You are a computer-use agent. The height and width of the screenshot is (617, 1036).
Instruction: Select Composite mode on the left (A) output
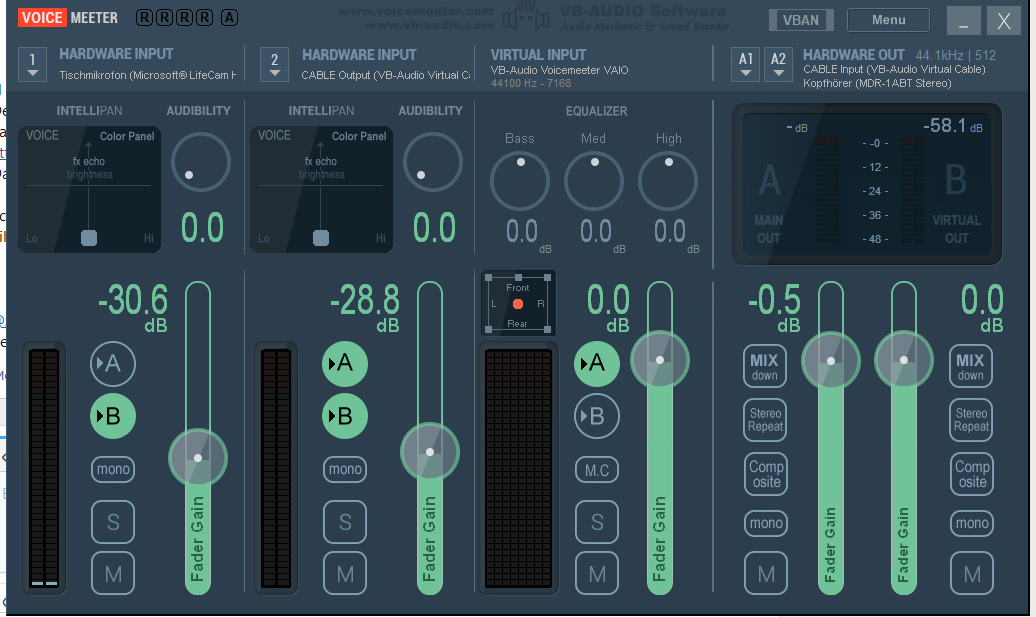tap(766, 474)
